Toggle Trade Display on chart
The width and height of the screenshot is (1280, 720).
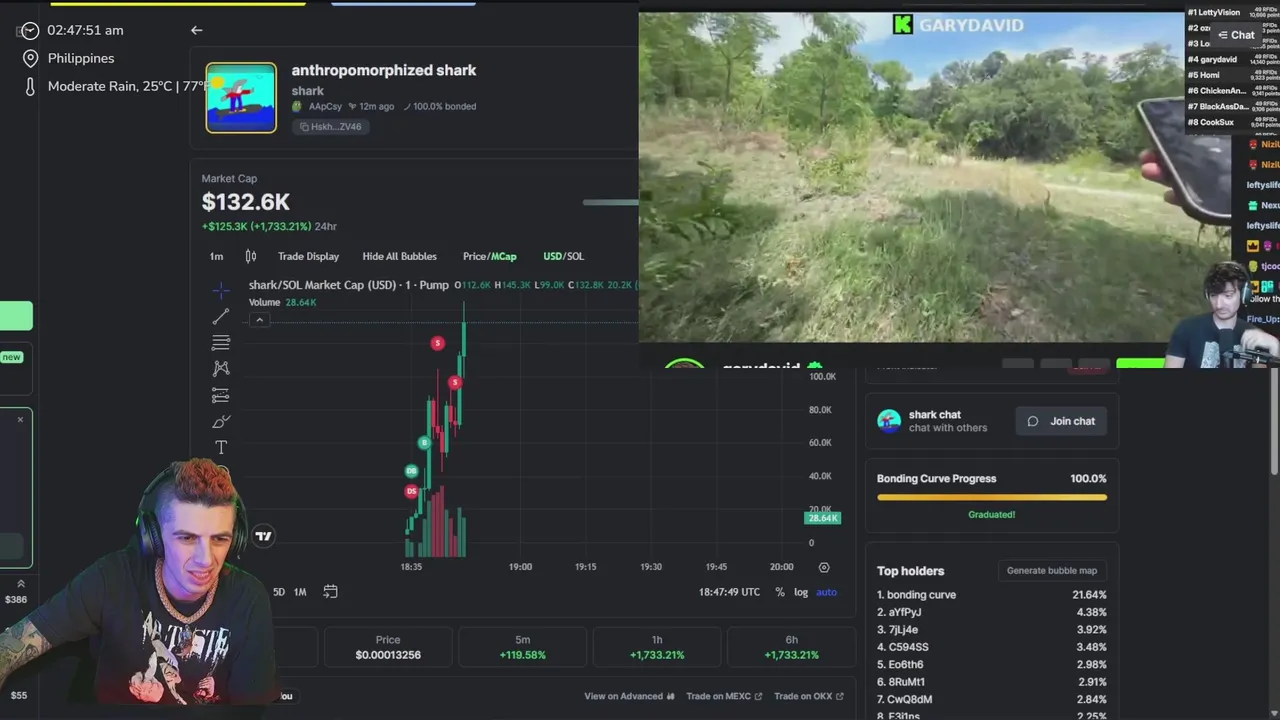(x=308, y=256)
